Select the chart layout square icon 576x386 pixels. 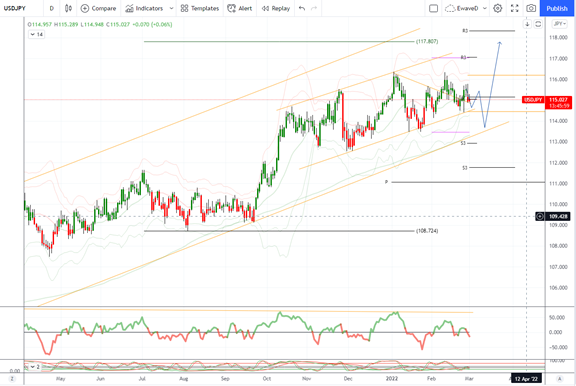coord(433,8)
